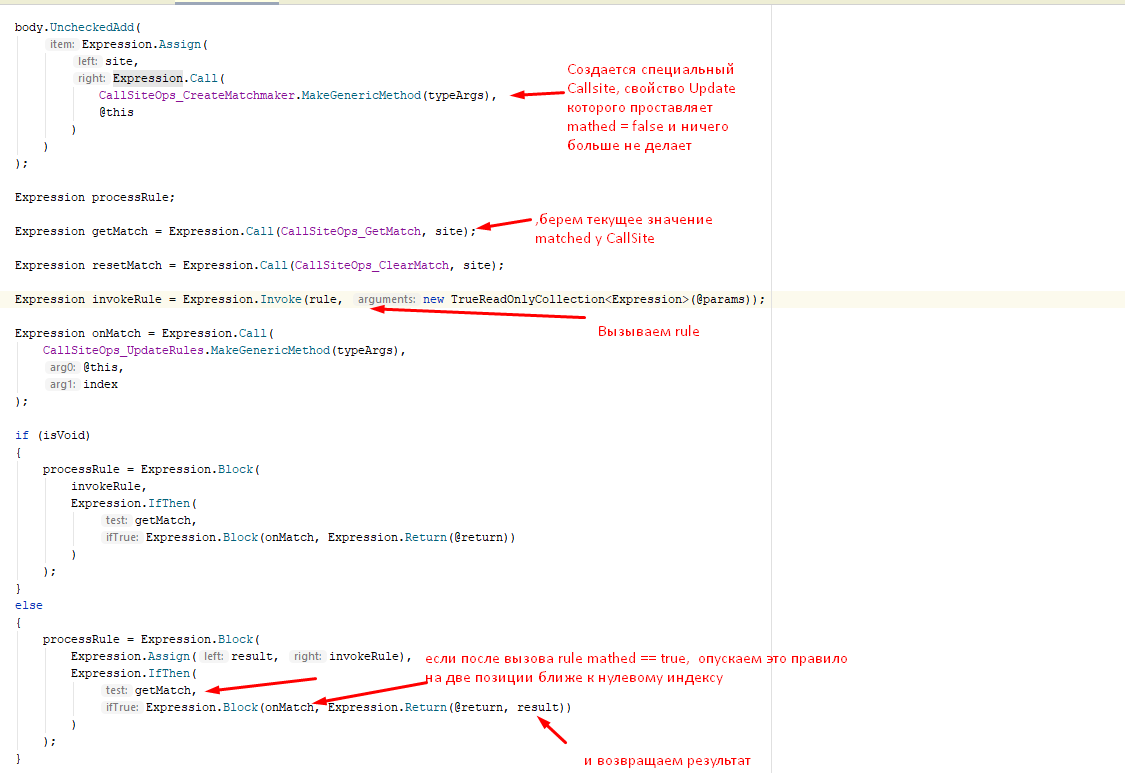
Task: Click the TrueReadOnlyCollection type name
Action: click(528, 299)
